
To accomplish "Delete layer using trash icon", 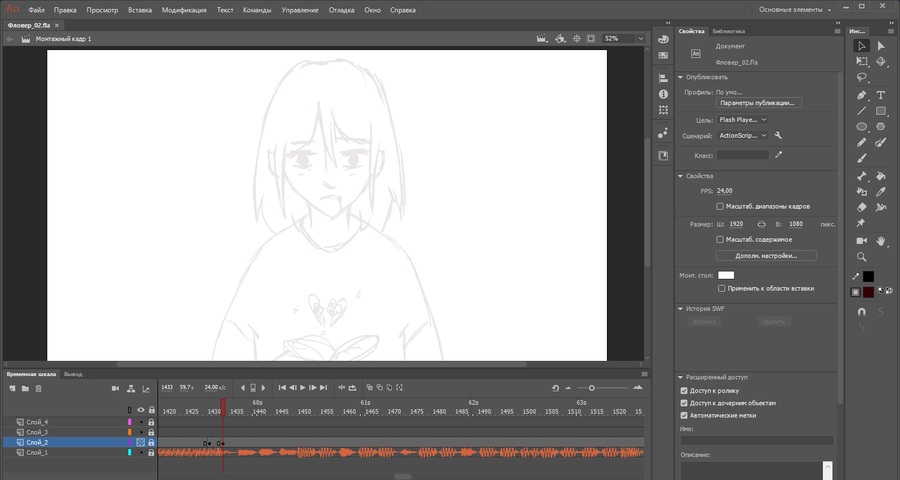I will (x=38, y=389).
